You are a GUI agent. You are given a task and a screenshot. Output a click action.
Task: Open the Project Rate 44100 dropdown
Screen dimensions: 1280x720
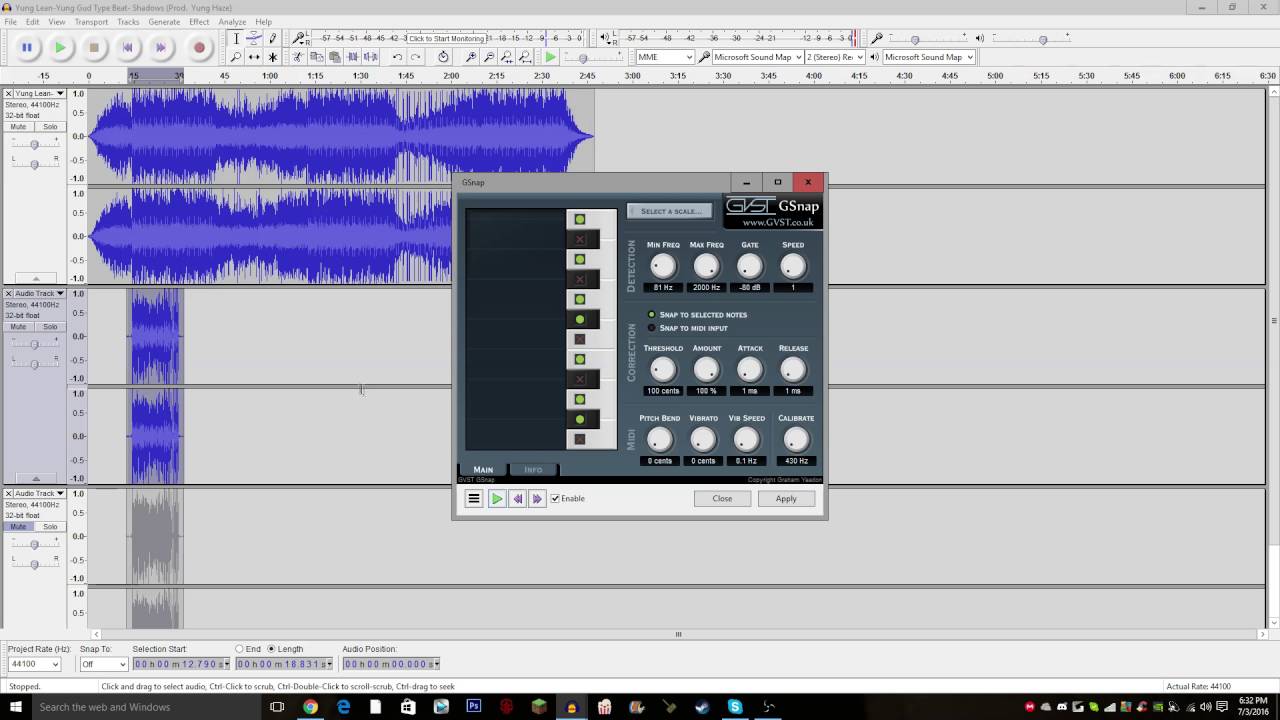[x=34, y=664]
